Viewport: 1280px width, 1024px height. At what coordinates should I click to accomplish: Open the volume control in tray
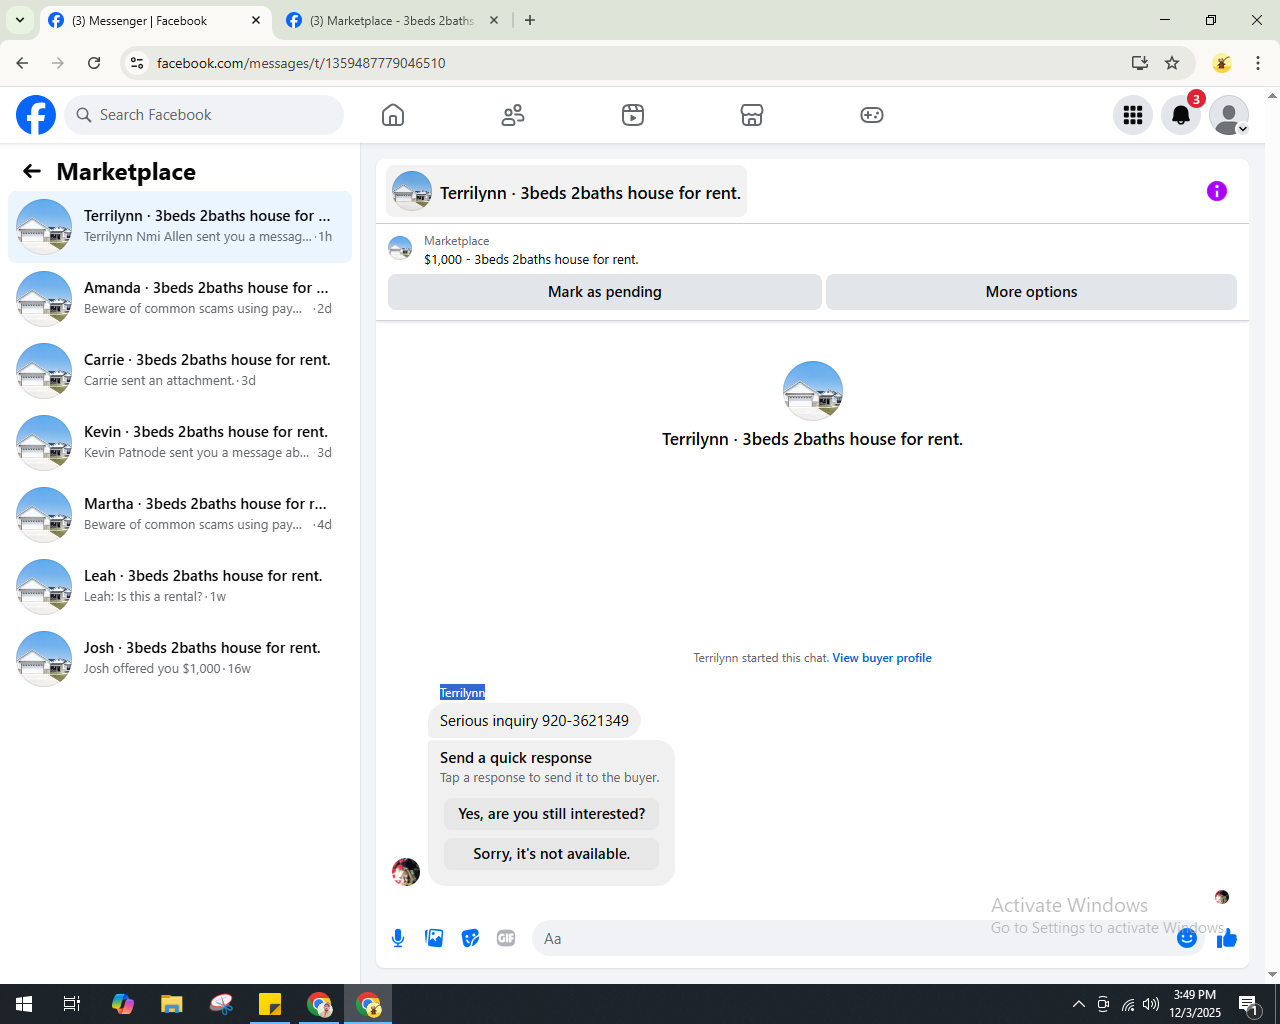(1151, 1004)
